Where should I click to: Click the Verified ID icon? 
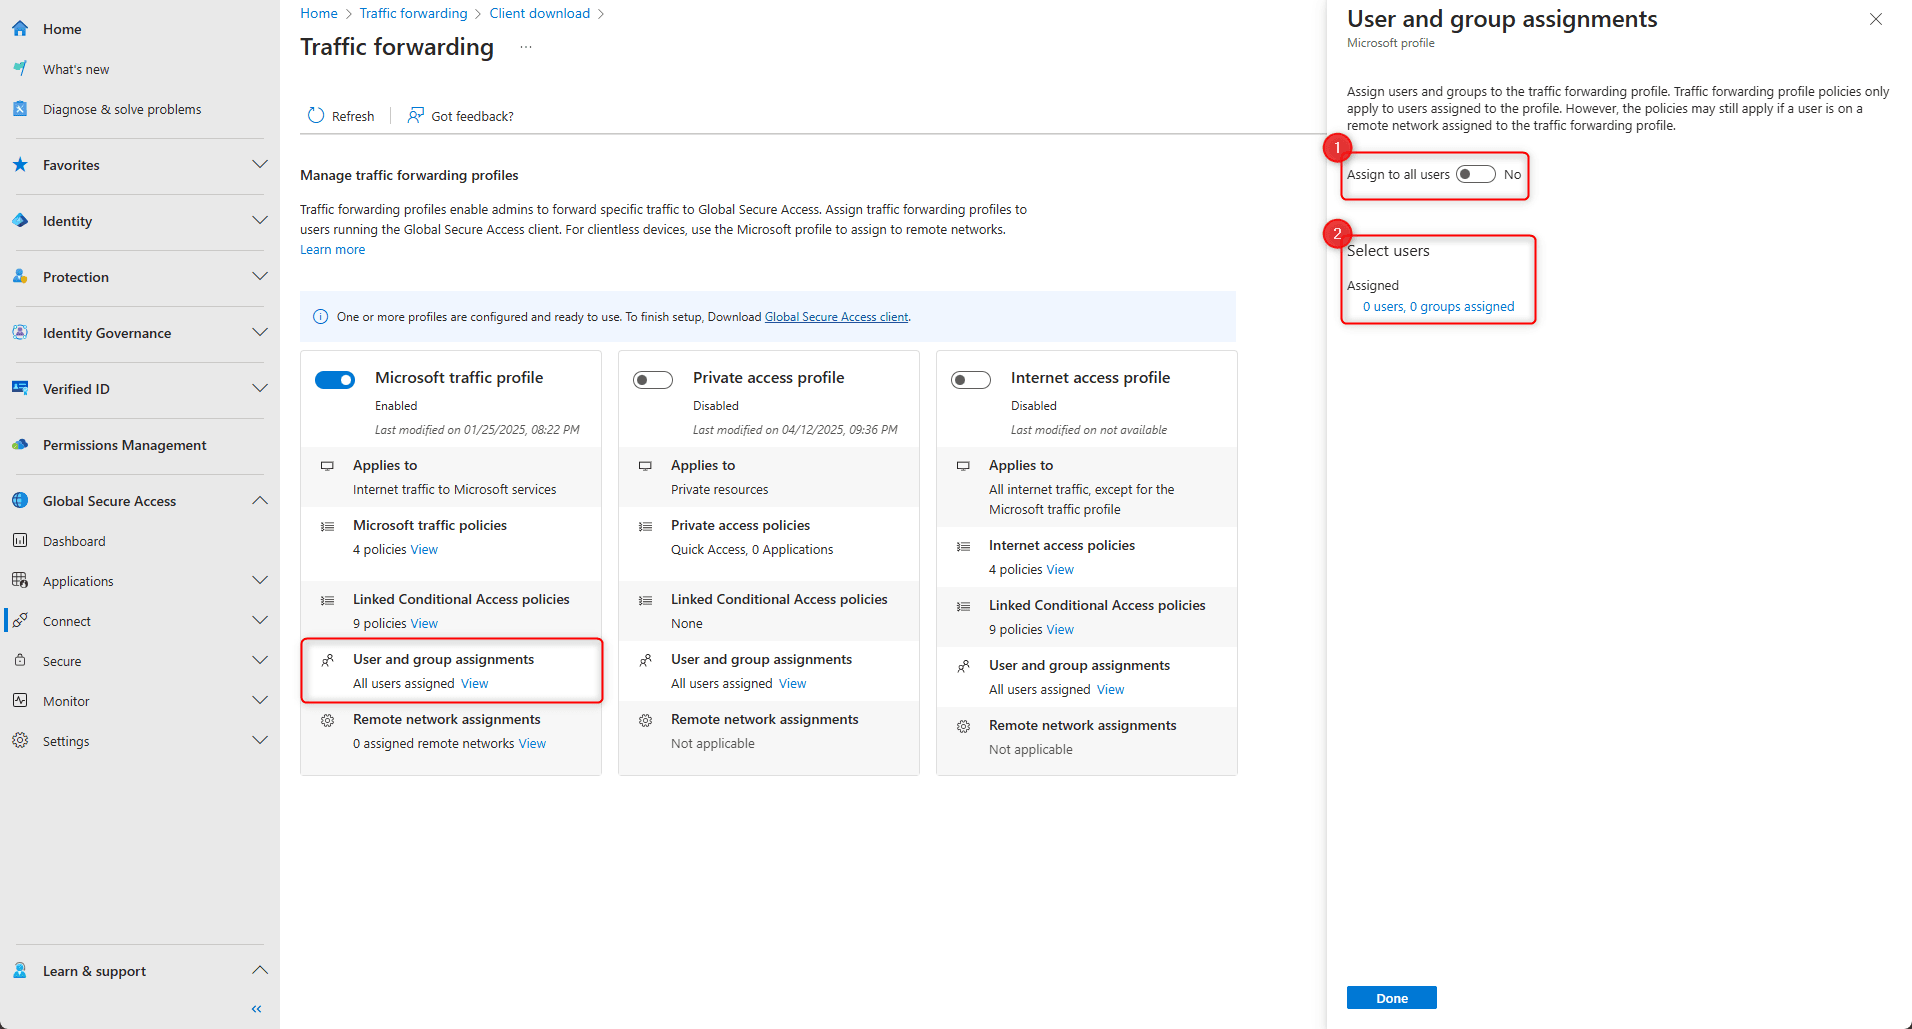[20, 389]
